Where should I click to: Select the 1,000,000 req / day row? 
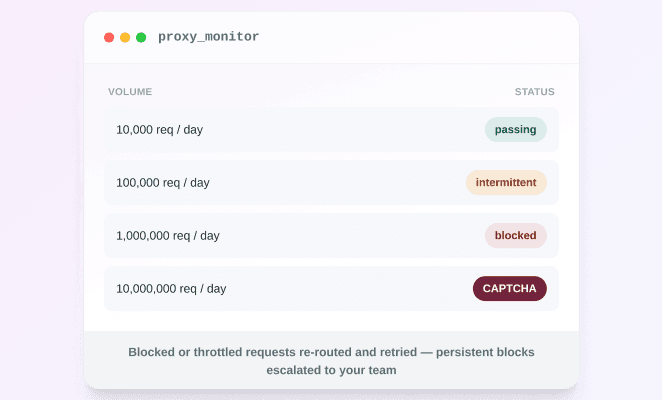[331, 236]
